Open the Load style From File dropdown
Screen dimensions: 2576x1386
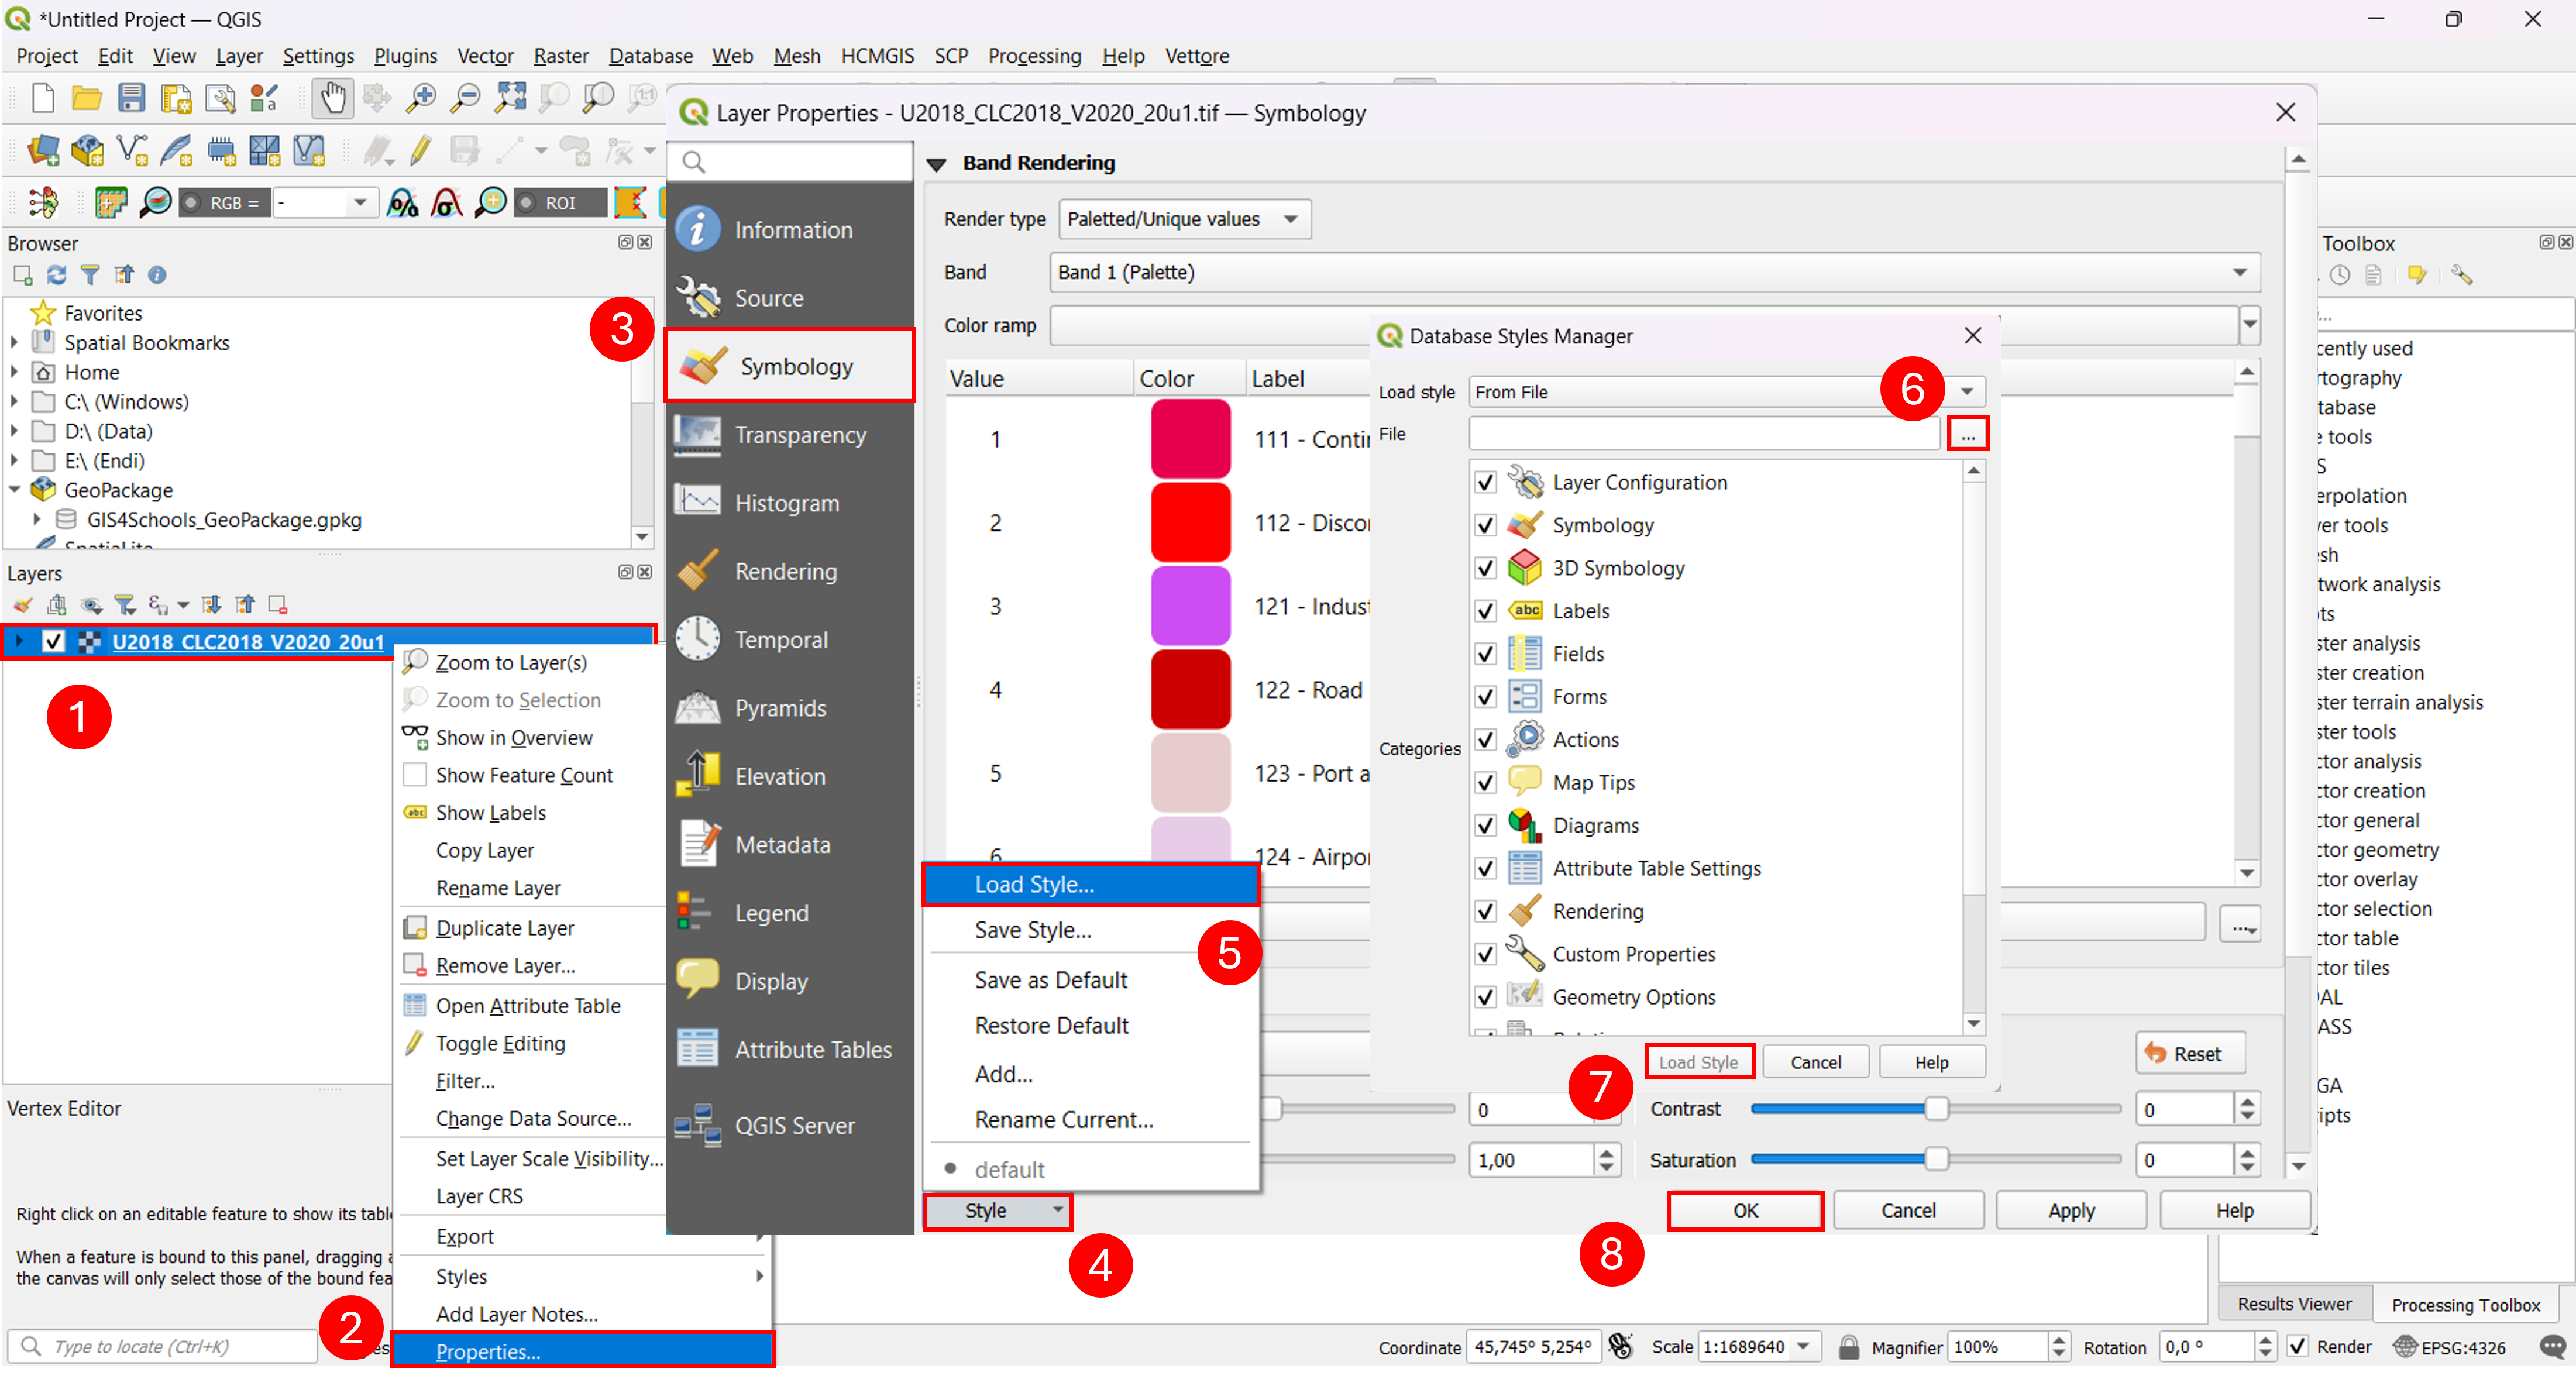click(x=1726, y=393)
